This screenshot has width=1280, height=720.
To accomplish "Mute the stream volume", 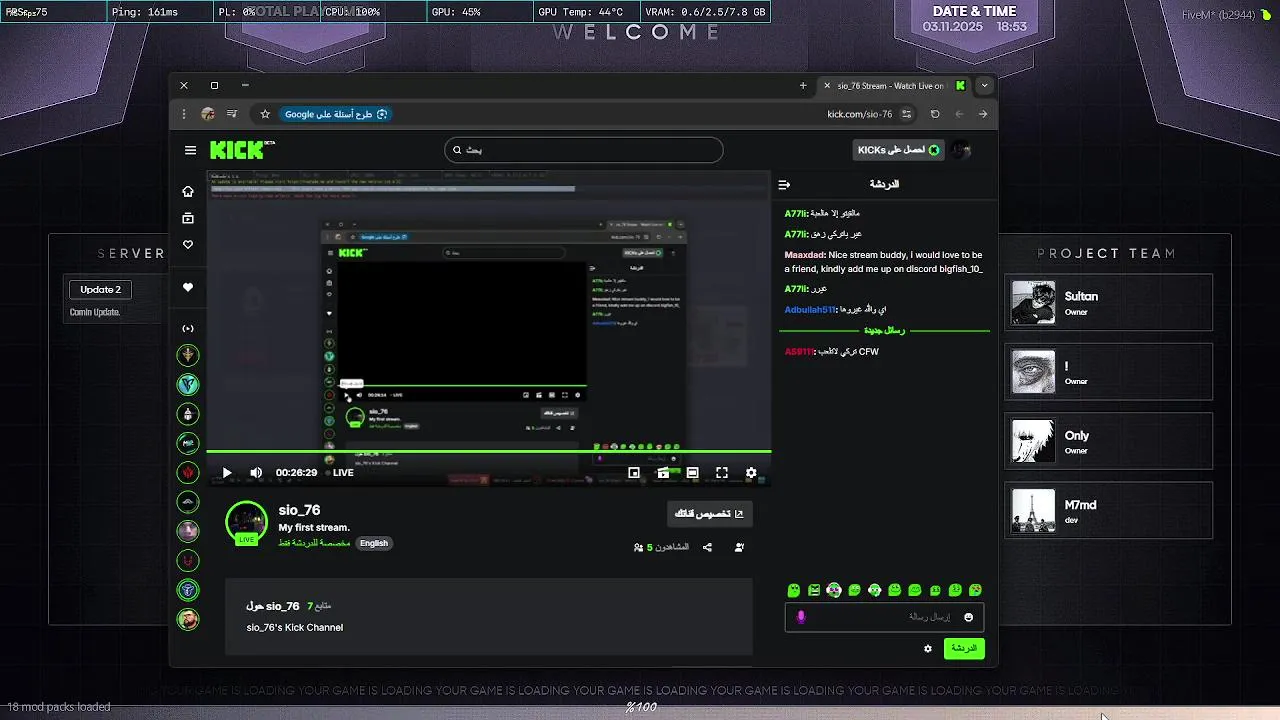I will 256,473.
